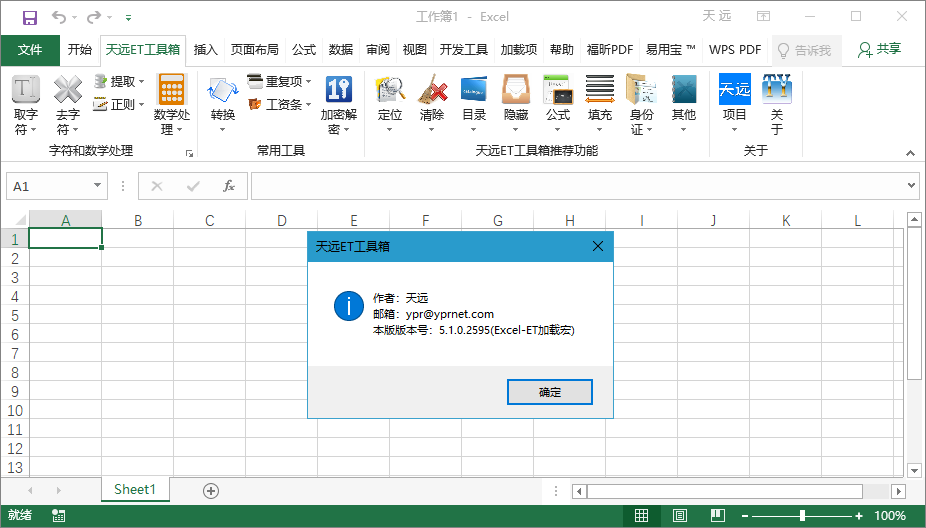Screen dimensions: 926x528
Task: Click the 提取 button
Action: [119, 82]
